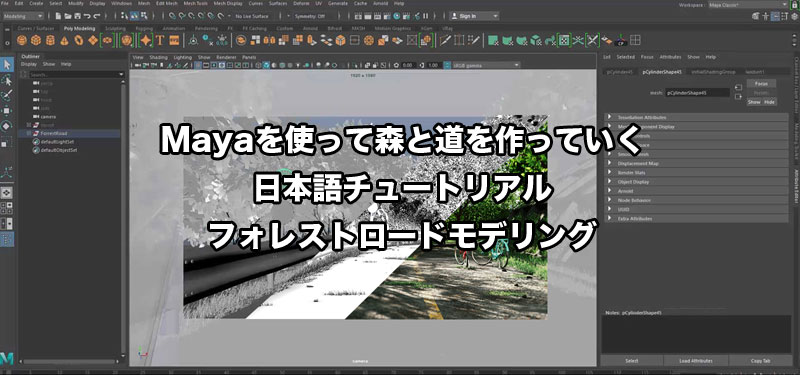Click the Focus button in Attribute Editor
The image size is (800, 375).
click(x=761, y=84)
